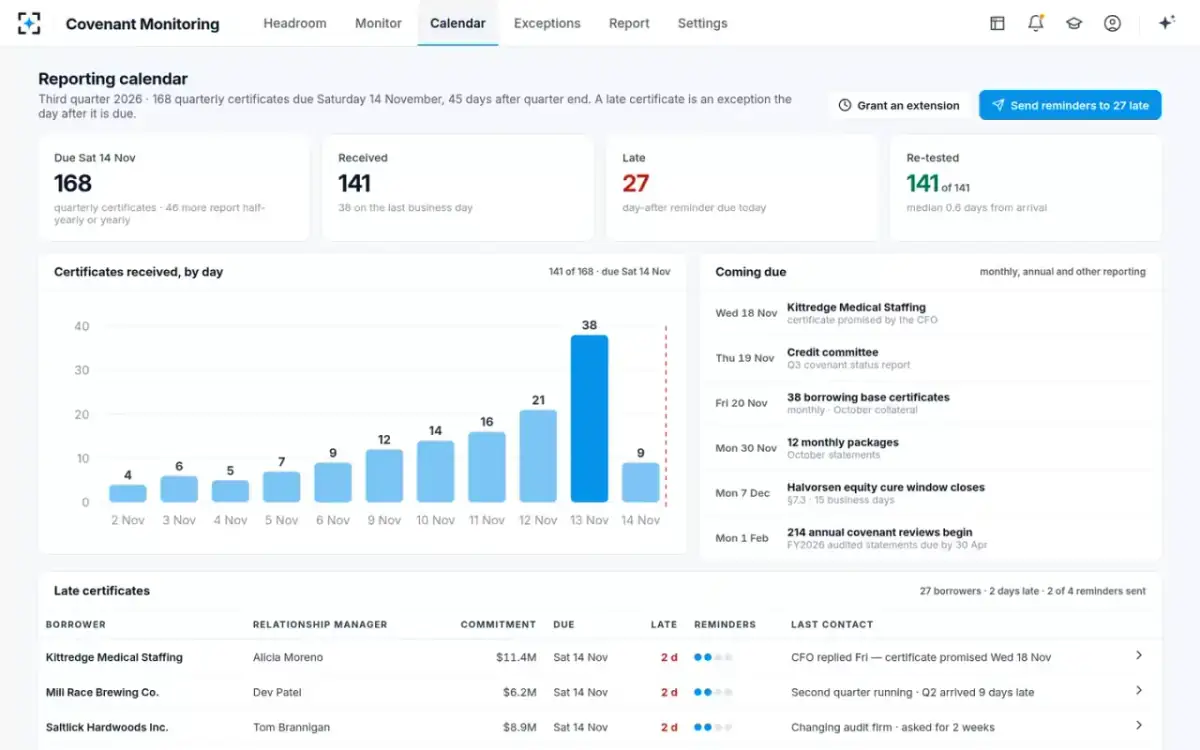
Task: Select the 13 Nov bar with 38 certificates
Action: (589, 418)
